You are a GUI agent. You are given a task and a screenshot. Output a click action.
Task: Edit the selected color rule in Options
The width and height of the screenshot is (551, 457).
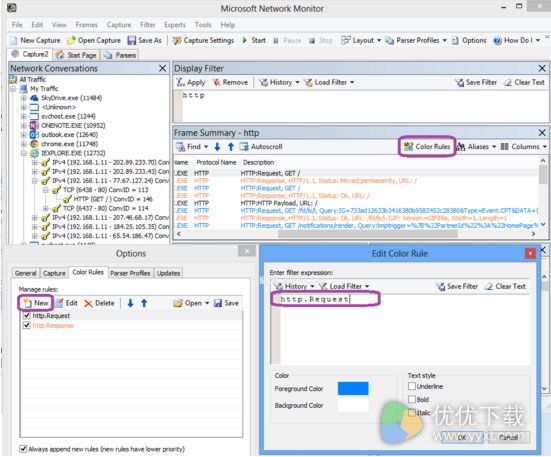(x=66, y=303)
